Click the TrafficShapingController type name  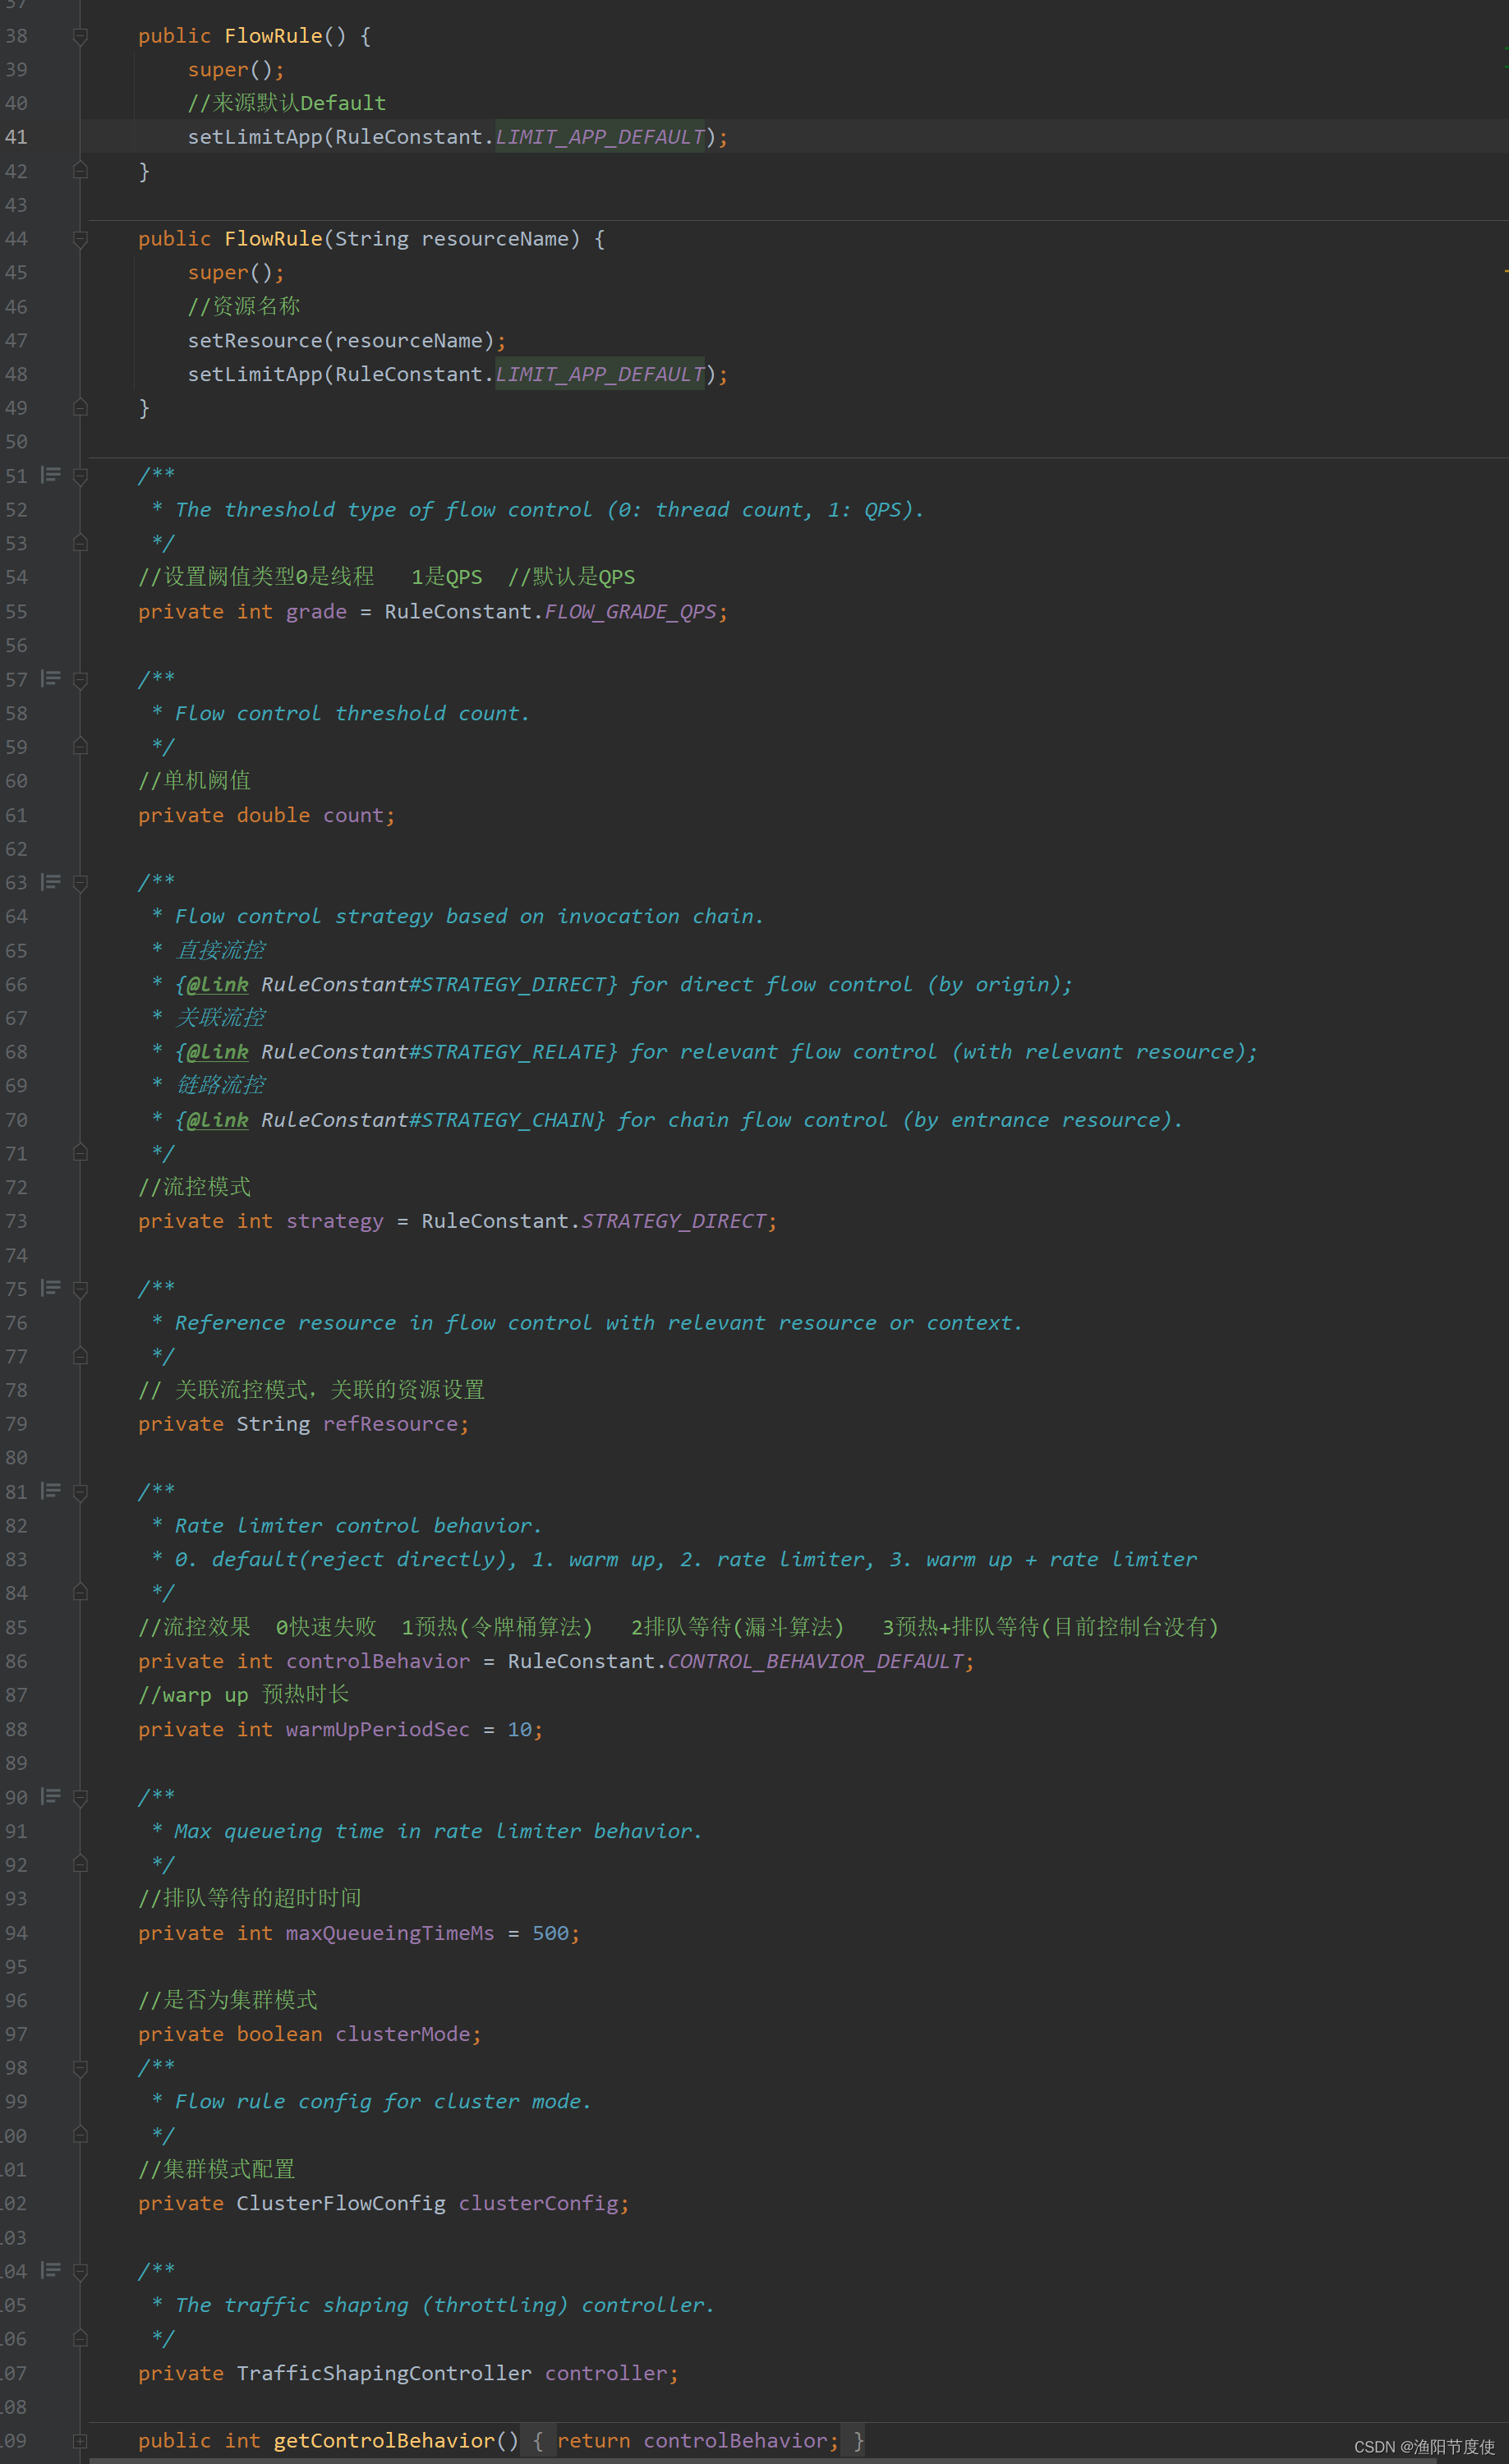[384, 2373]
